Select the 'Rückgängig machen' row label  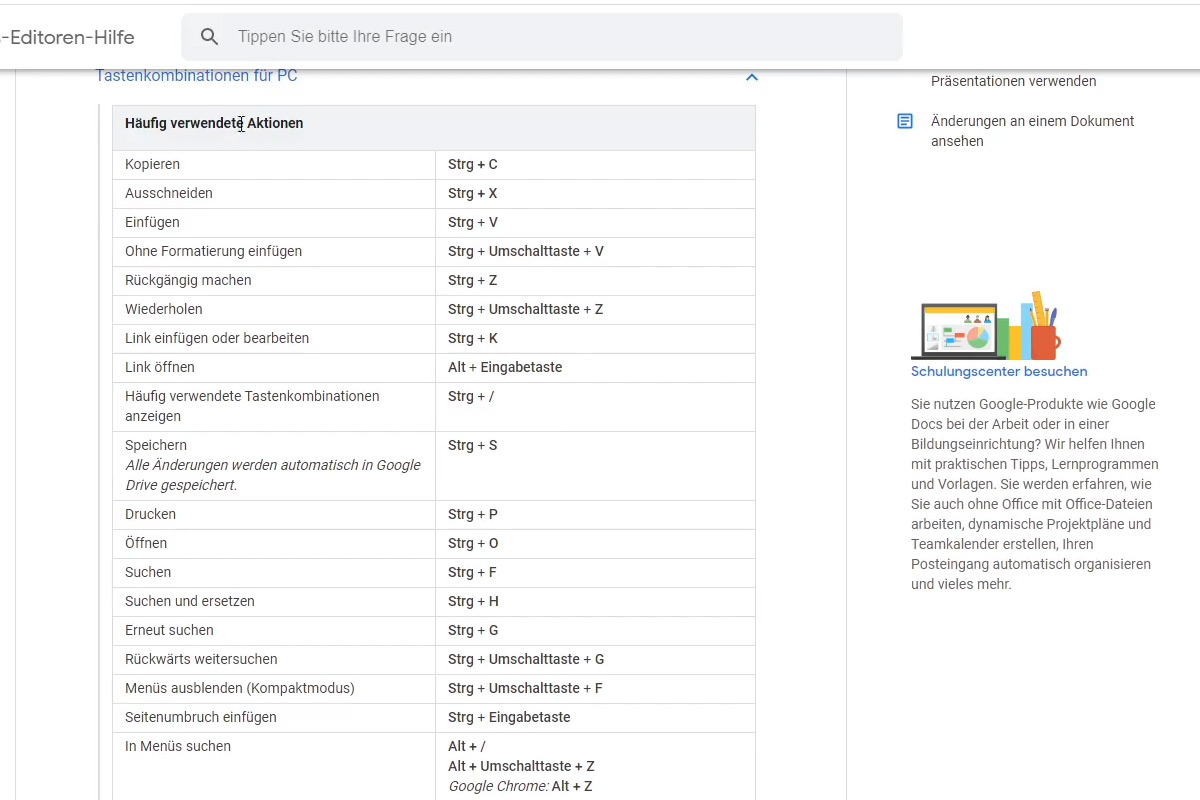tap(188, 280)
